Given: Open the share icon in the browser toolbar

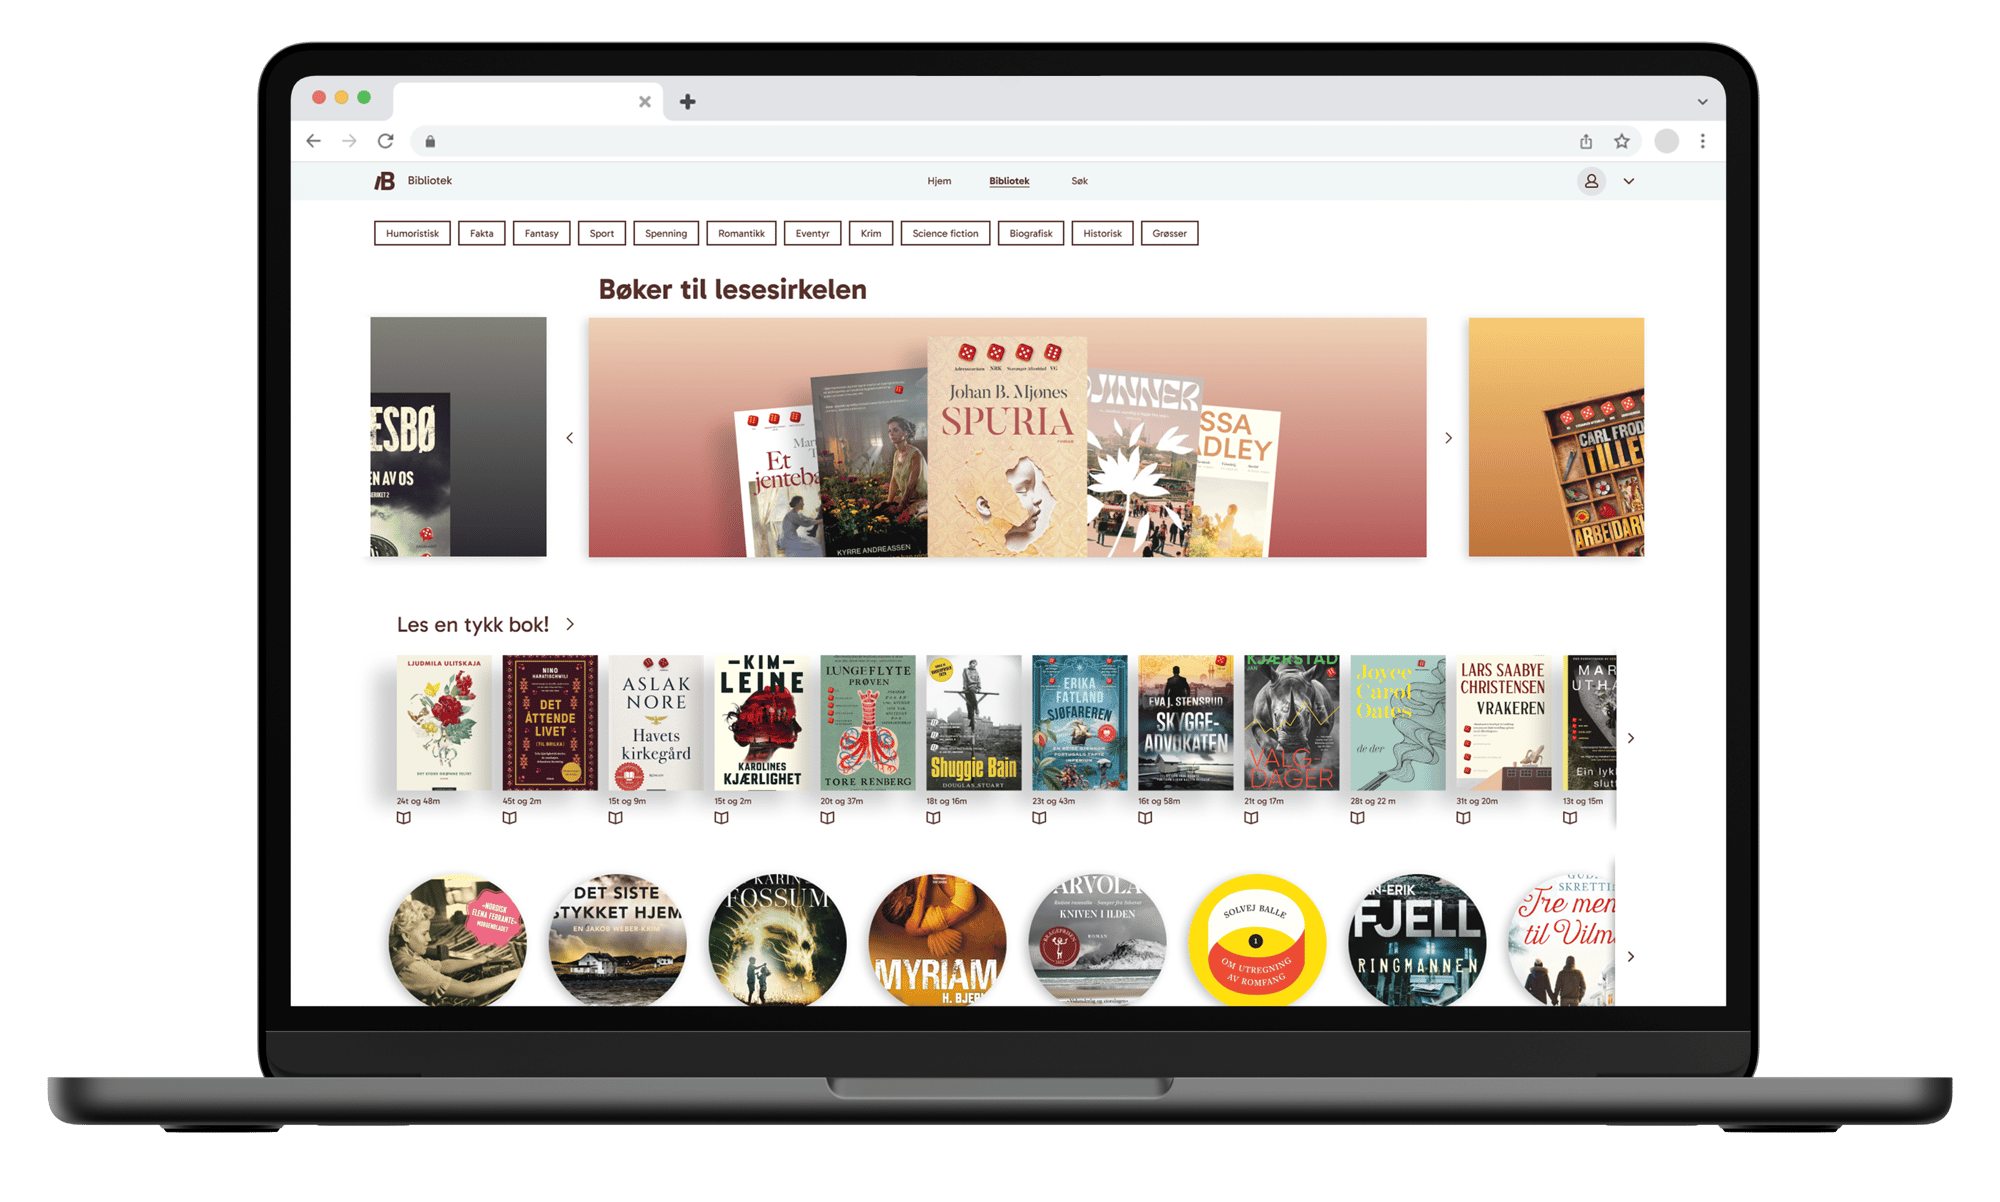Looking at the screenshot, I should (x=1586, y=141).
